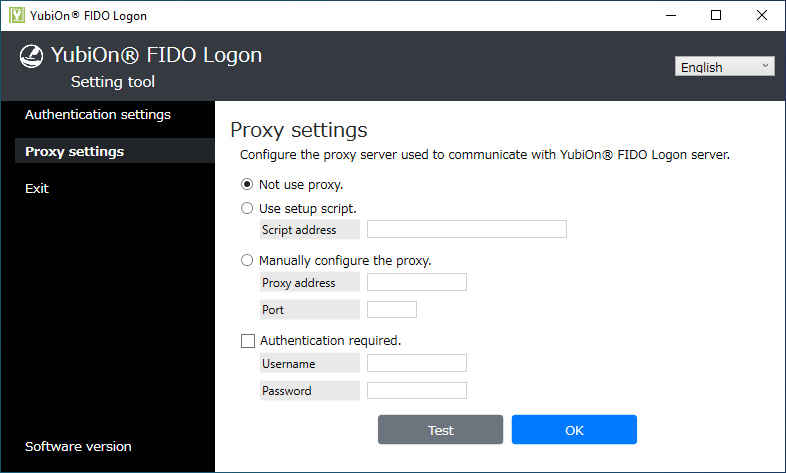
Task: Focus the Script address input field
Action: pyautogui.click(x=466, y=230)
